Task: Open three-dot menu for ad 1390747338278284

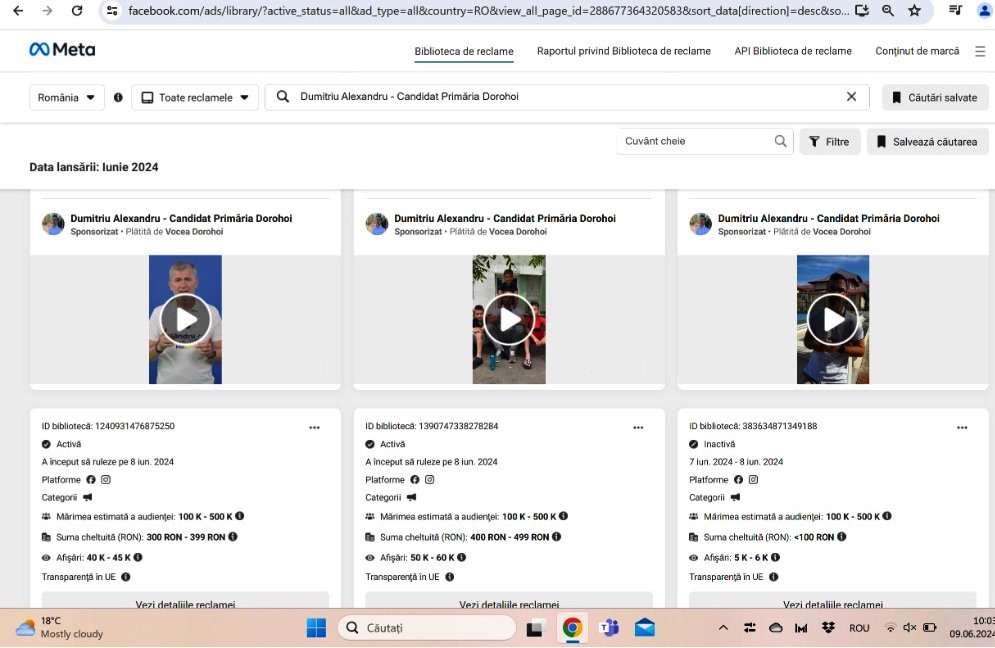Action: 638,427
